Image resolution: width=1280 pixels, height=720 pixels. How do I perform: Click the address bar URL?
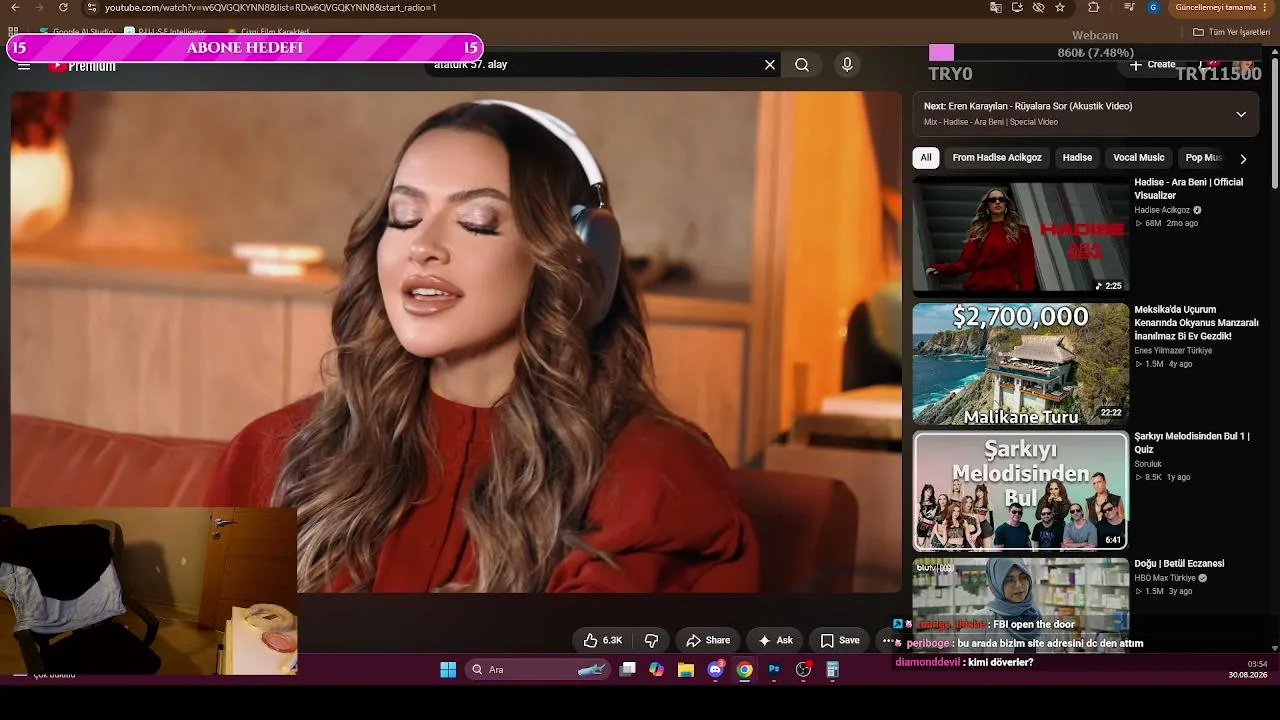pos(271,8)
